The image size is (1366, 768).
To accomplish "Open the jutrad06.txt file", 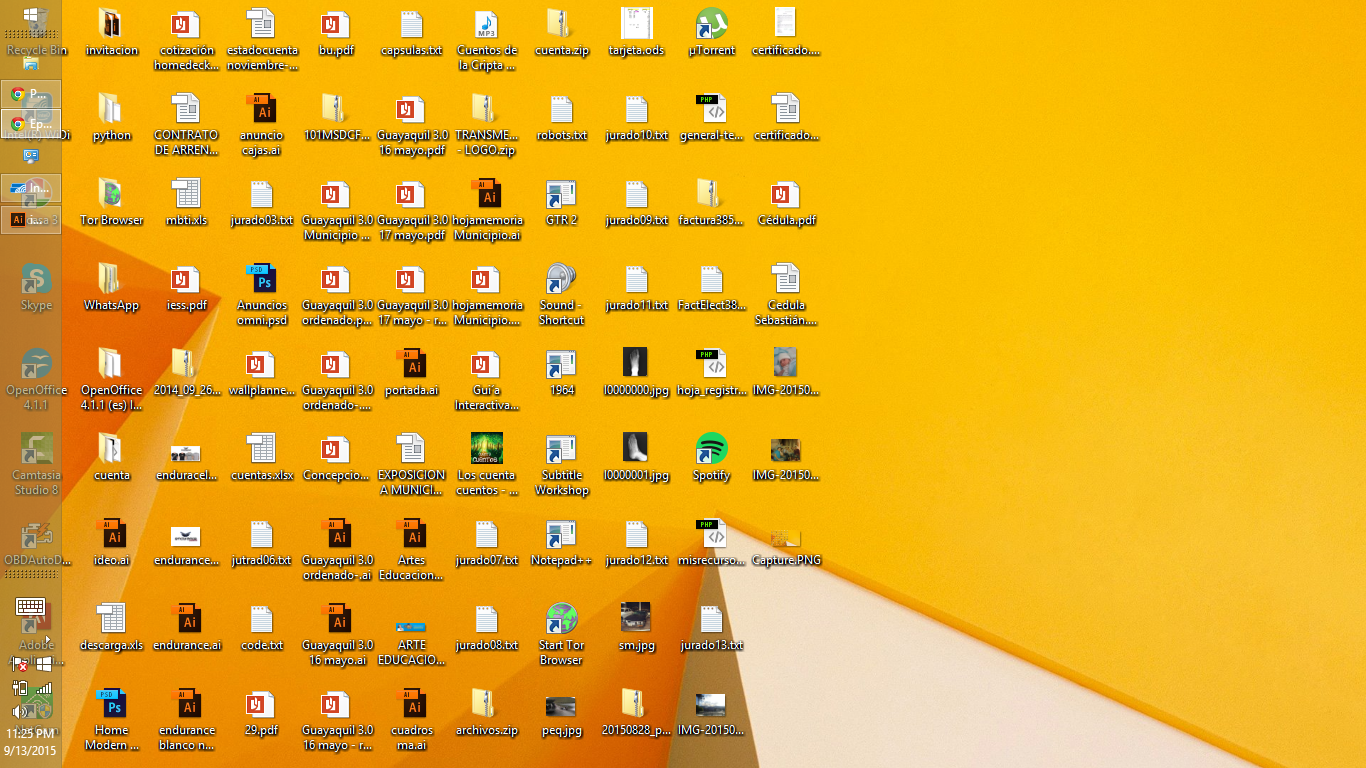I will pos(262,541).
